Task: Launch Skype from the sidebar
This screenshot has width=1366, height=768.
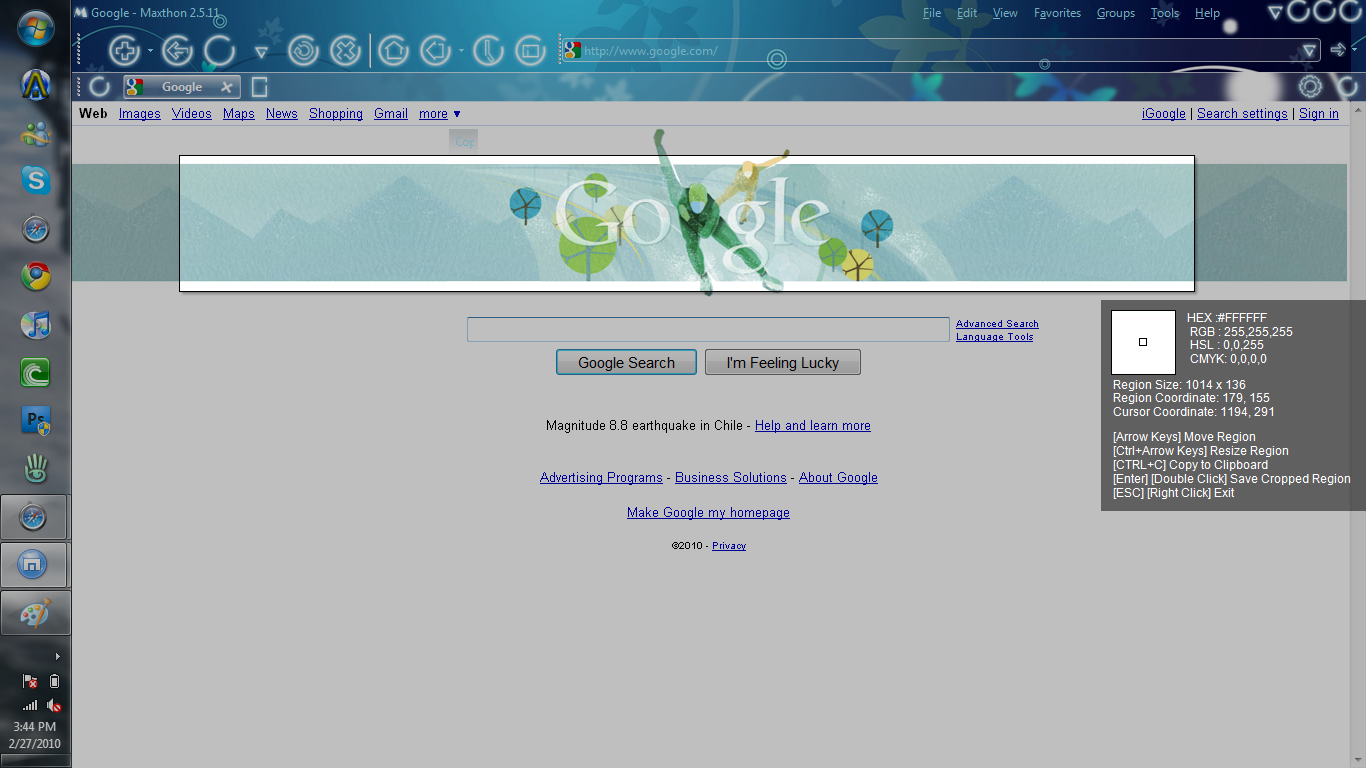Action: pos(35,181)
